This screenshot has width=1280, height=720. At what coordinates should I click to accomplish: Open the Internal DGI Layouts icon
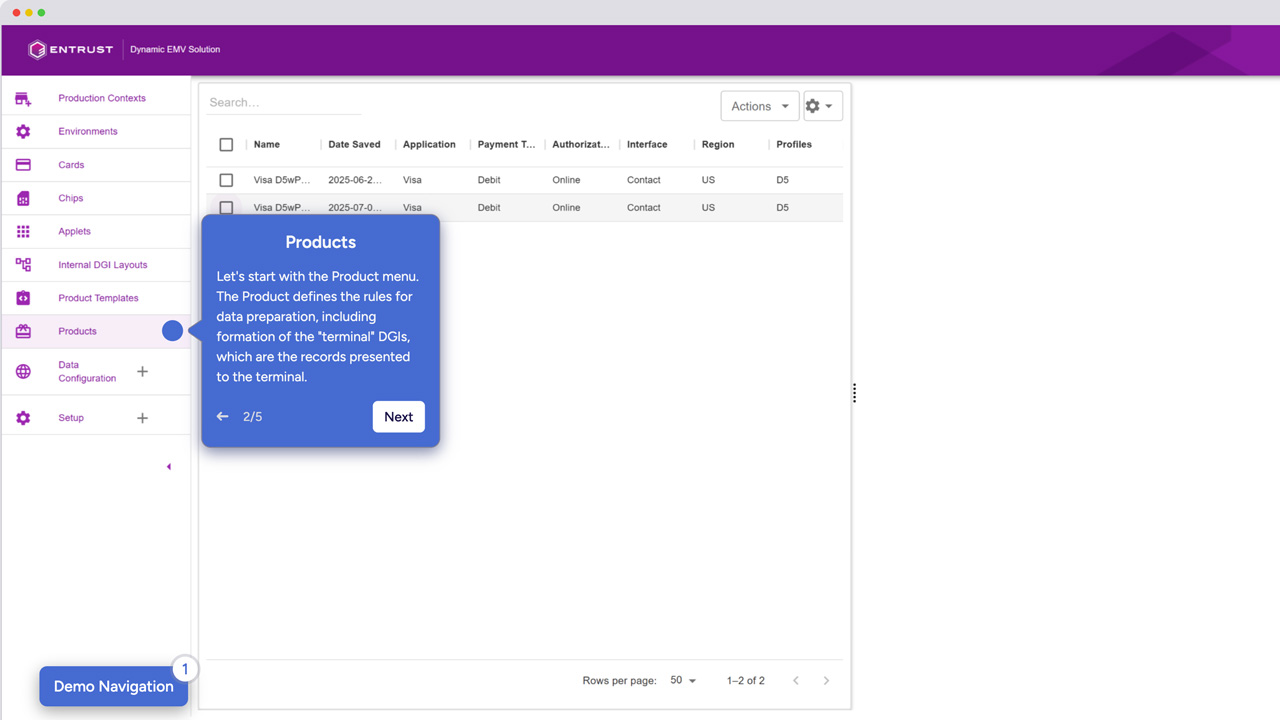(23, 265)
